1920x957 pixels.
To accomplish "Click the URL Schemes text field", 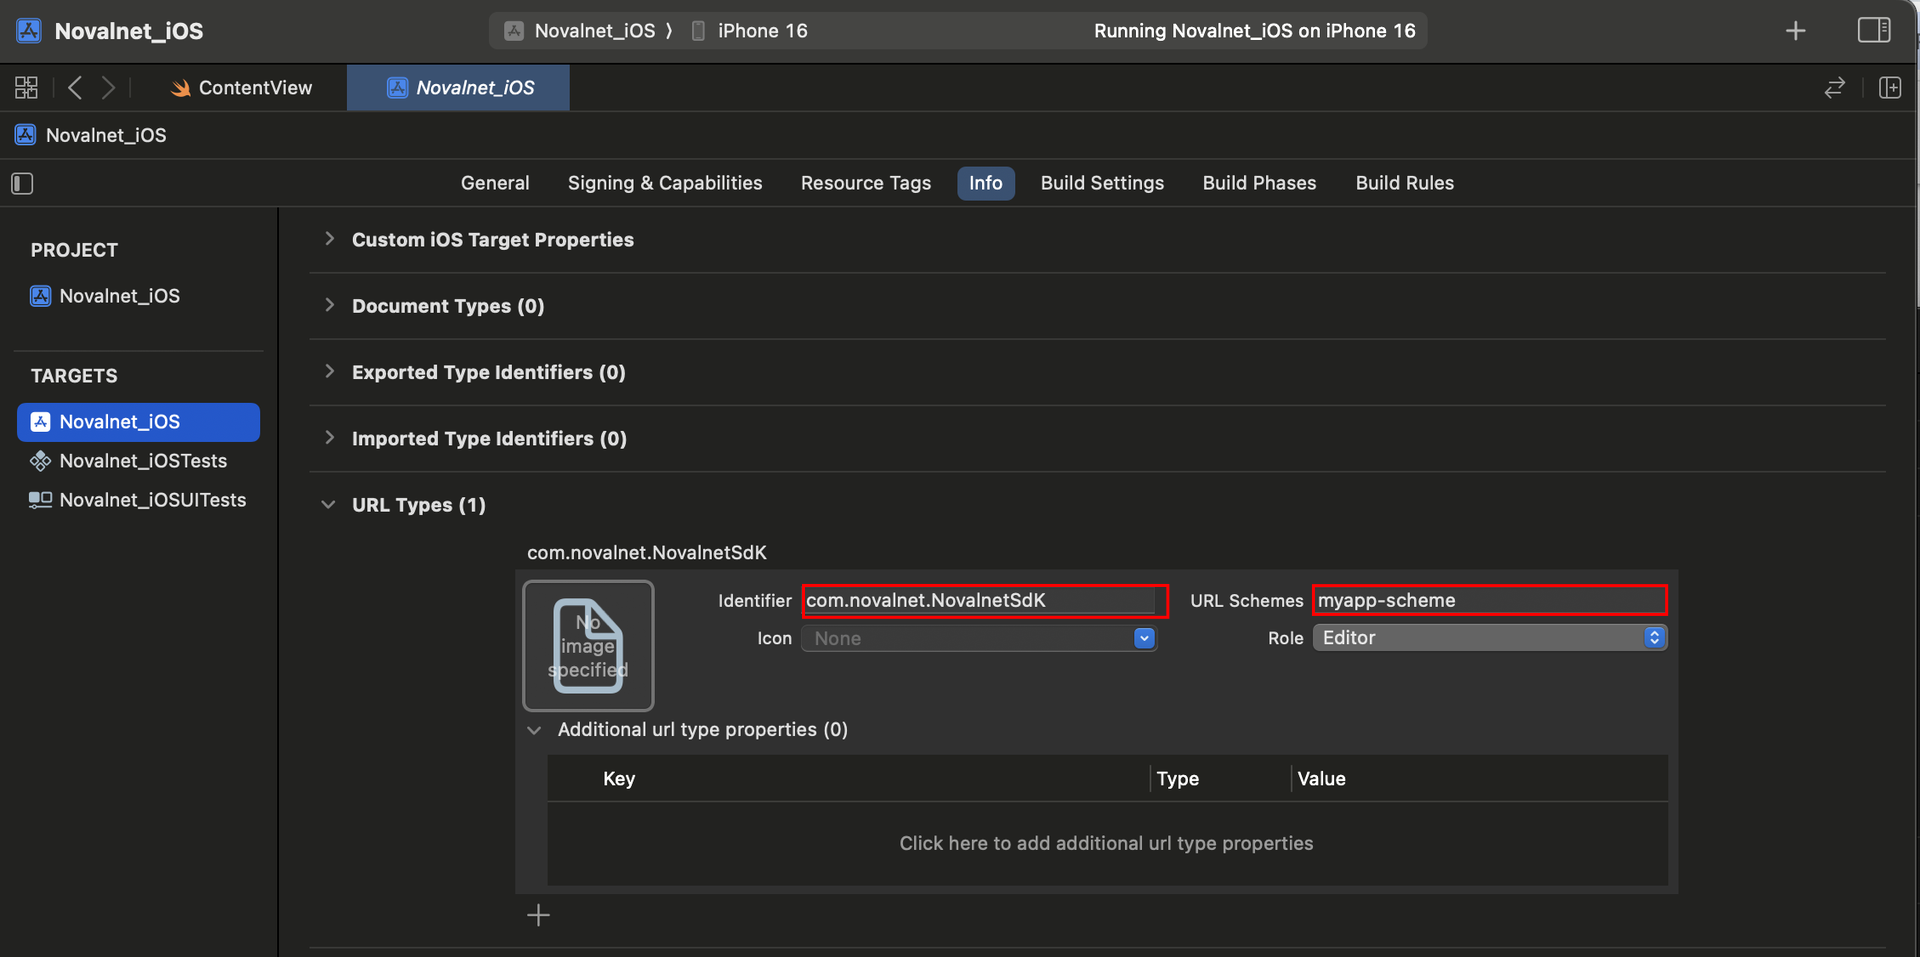I will click(1488, 600).
